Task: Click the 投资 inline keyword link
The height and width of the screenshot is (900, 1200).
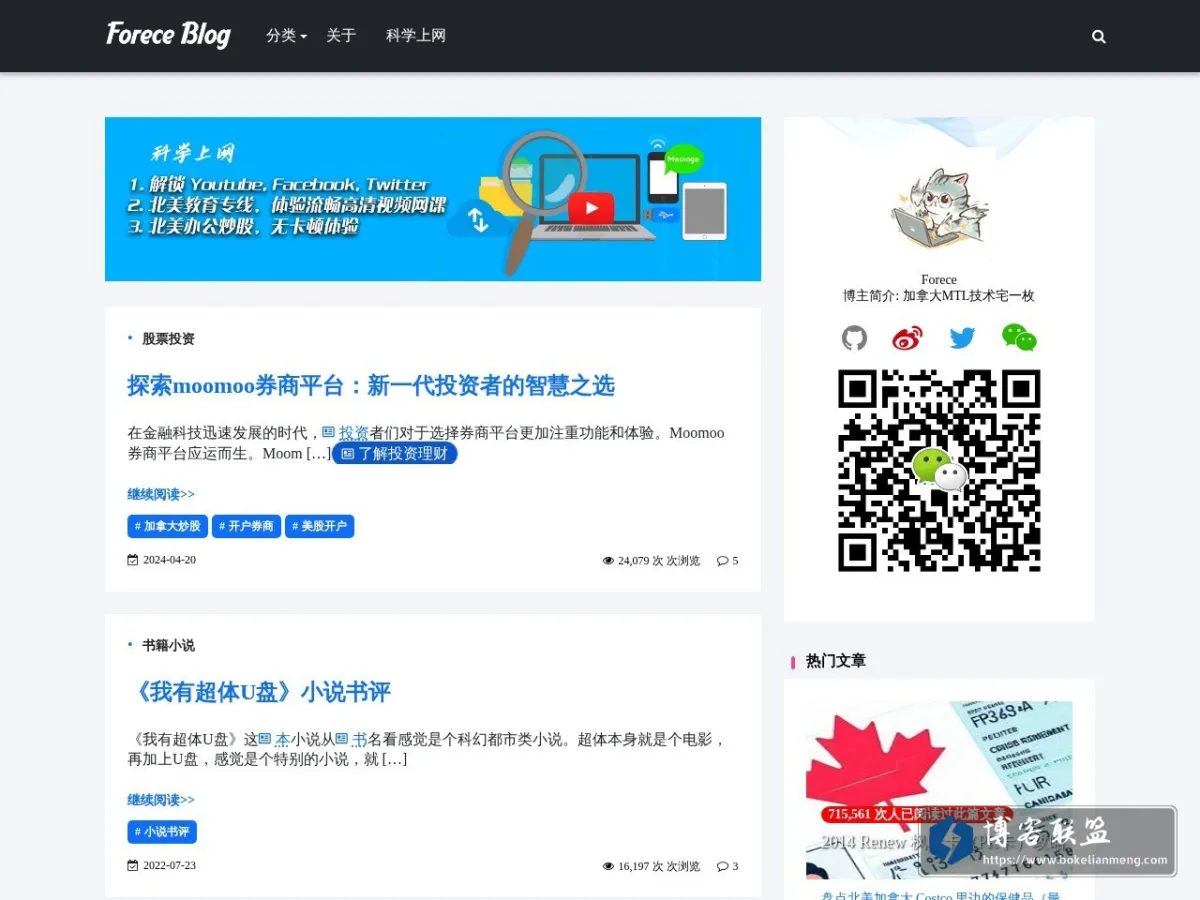Action: [x=354, y=433]
